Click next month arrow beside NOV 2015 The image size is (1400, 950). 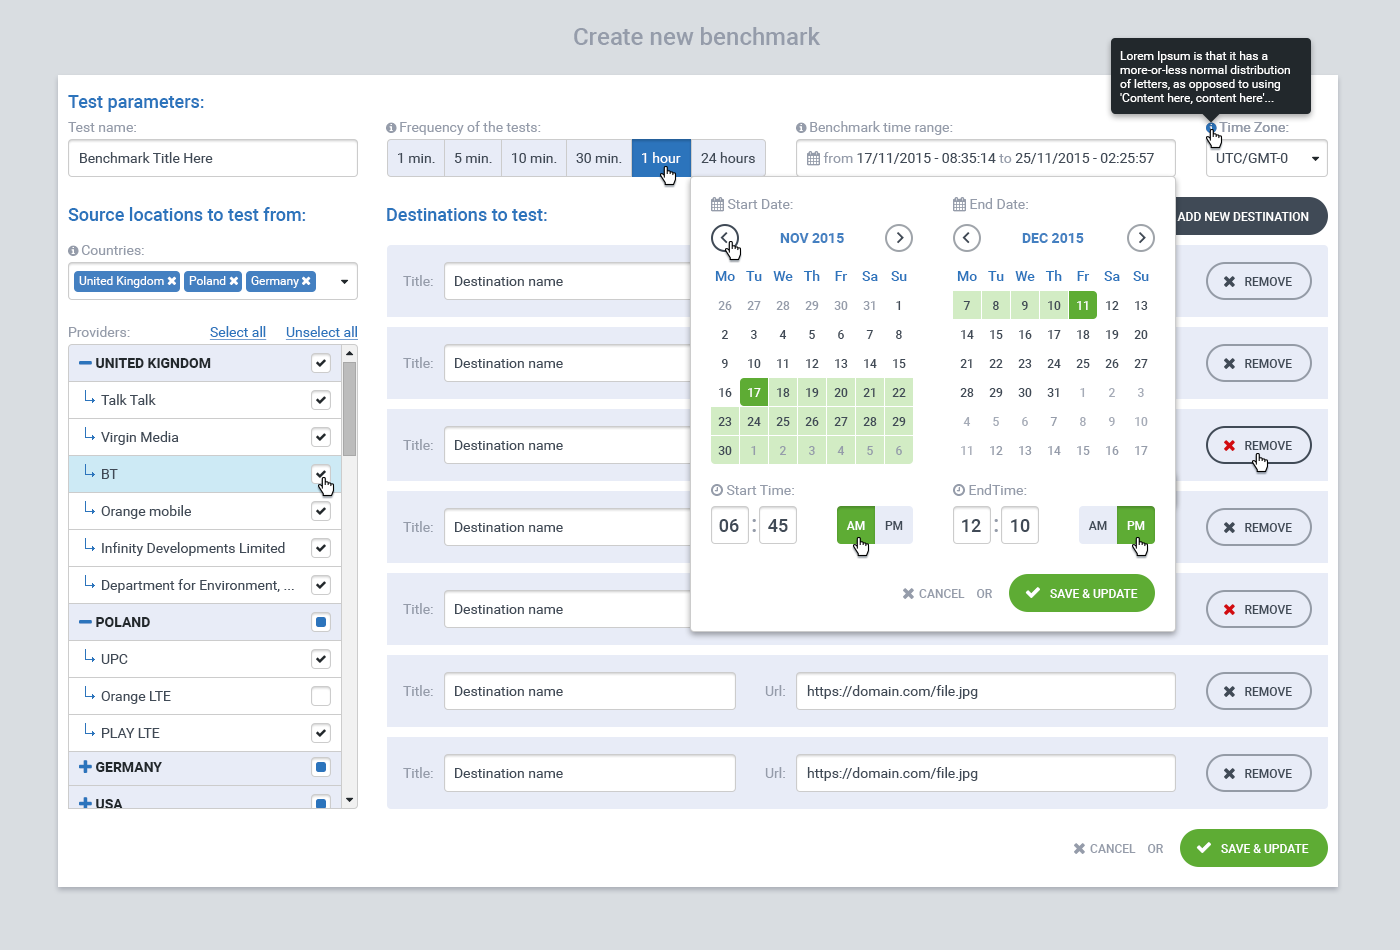tap(898, 238)
